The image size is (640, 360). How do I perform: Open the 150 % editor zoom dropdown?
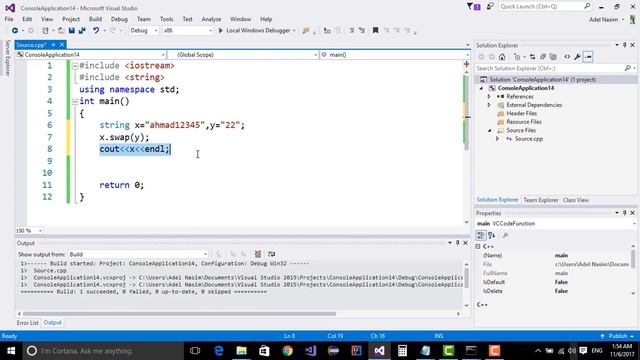(29, 231)
